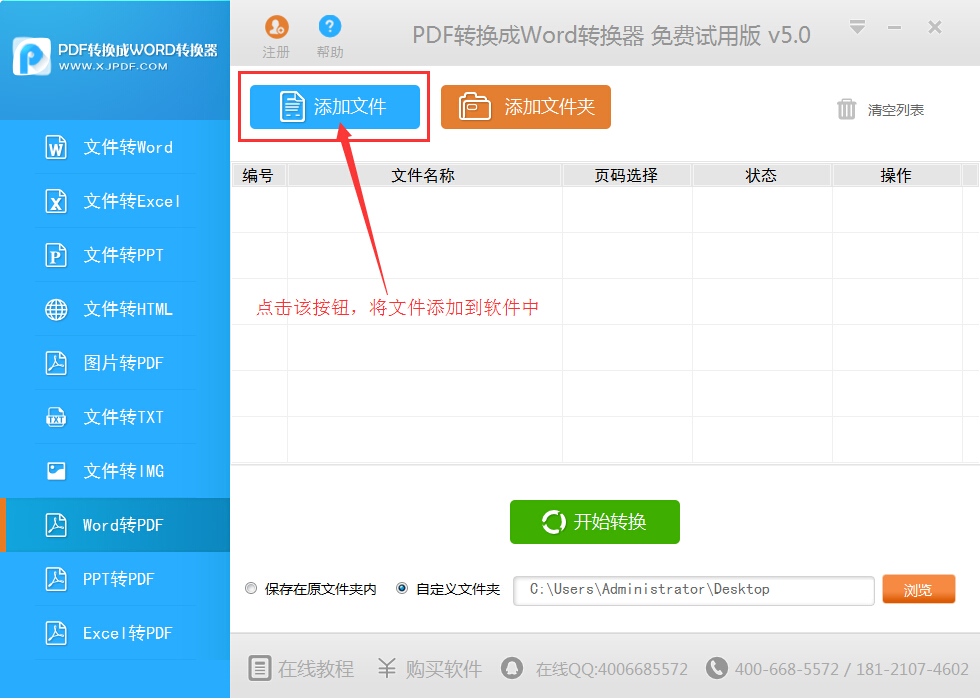Open 图片转PDF conversion mode

point(115,363)
